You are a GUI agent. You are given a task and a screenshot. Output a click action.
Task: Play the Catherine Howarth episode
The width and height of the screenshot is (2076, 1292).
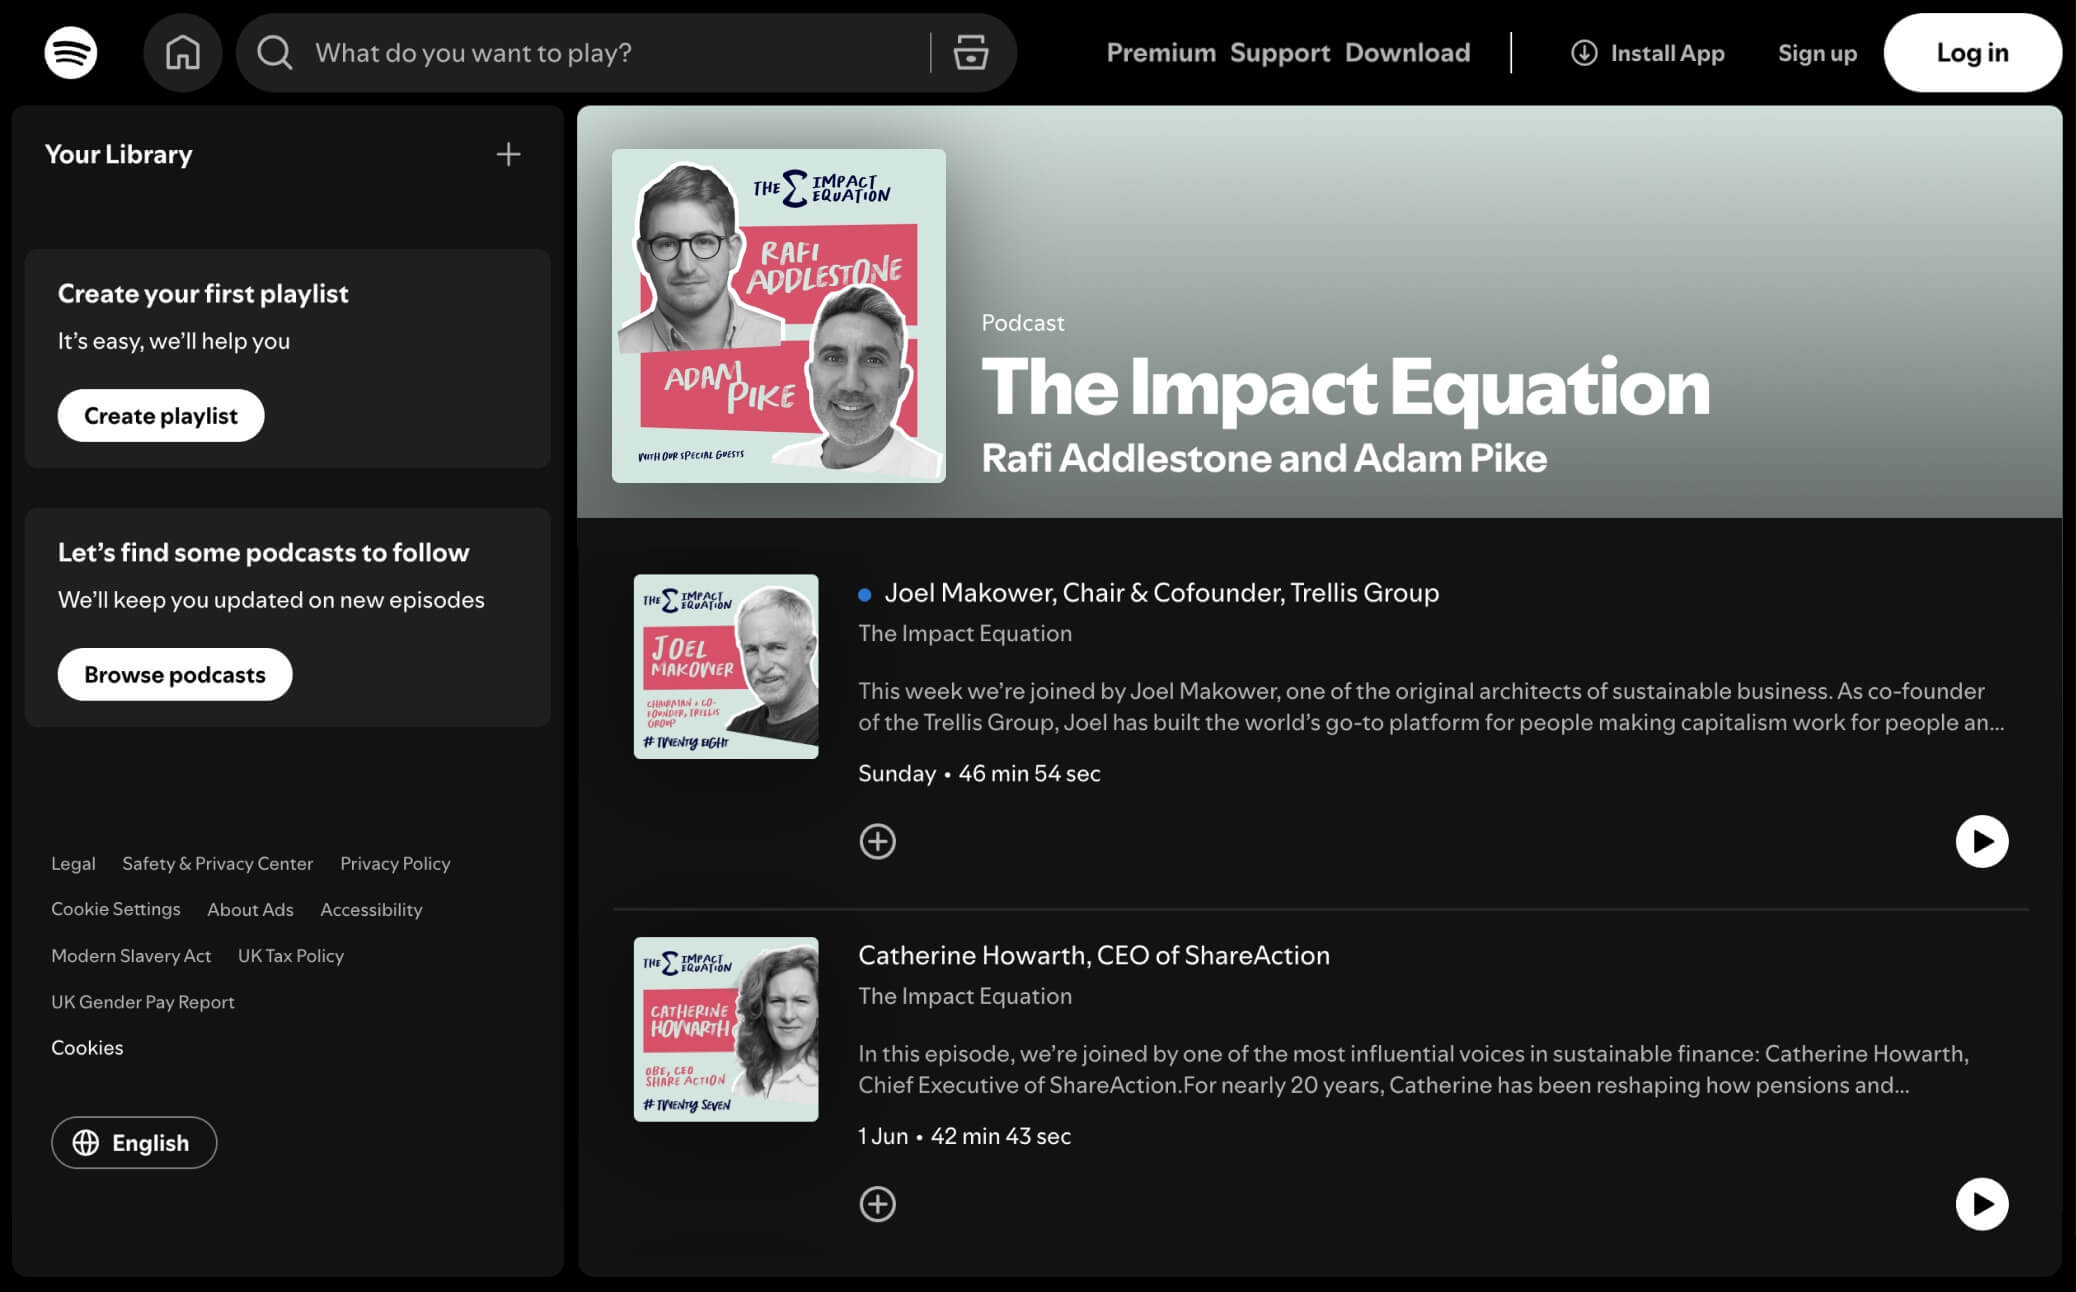[1981, 1204]
